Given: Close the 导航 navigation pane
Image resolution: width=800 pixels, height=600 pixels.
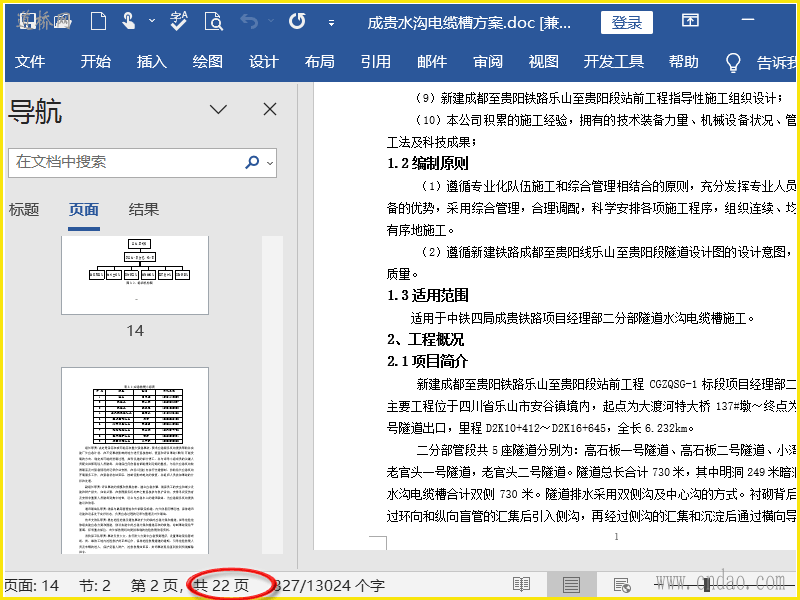Looking at the screenshot, I should [x=270, y=109].
